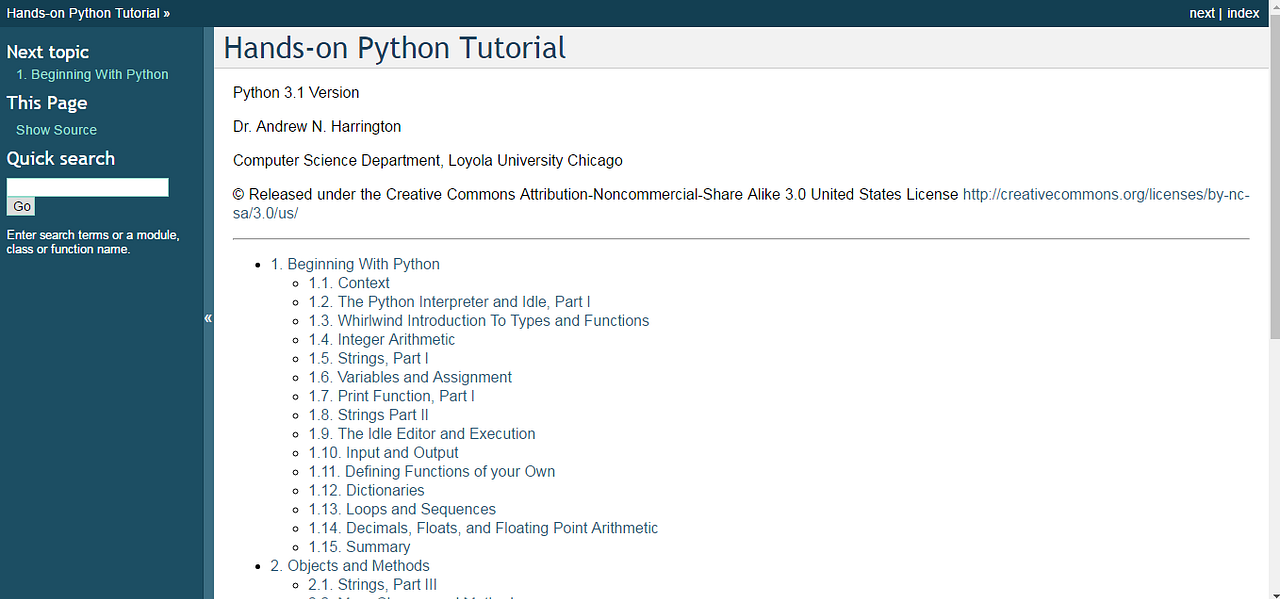
Task: Open section 1.1 Context
Action: 348,283
